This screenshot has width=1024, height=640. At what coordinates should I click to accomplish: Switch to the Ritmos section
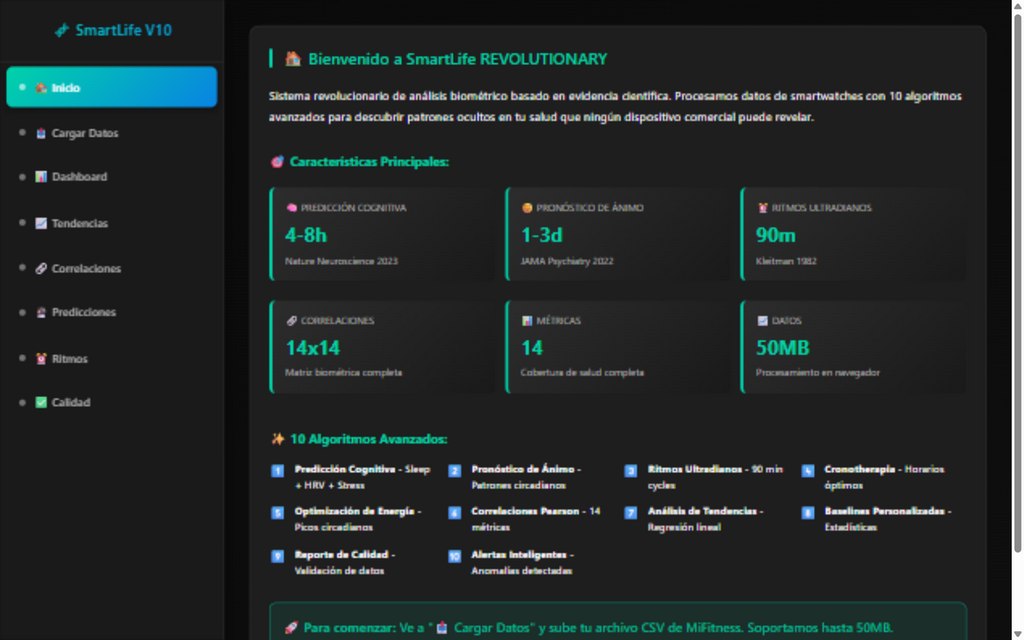click(x=112, y=359)
